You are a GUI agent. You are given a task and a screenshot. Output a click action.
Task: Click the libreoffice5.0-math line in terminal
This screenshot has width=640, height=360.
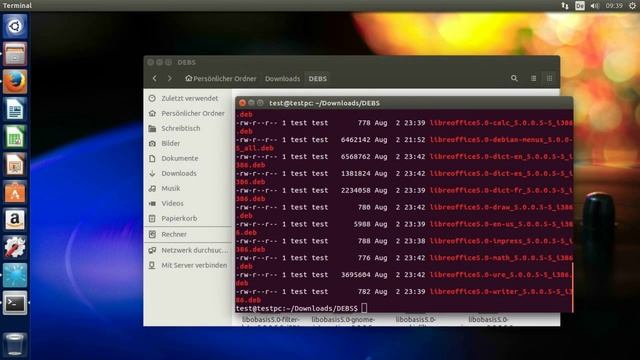coord(404,258)
